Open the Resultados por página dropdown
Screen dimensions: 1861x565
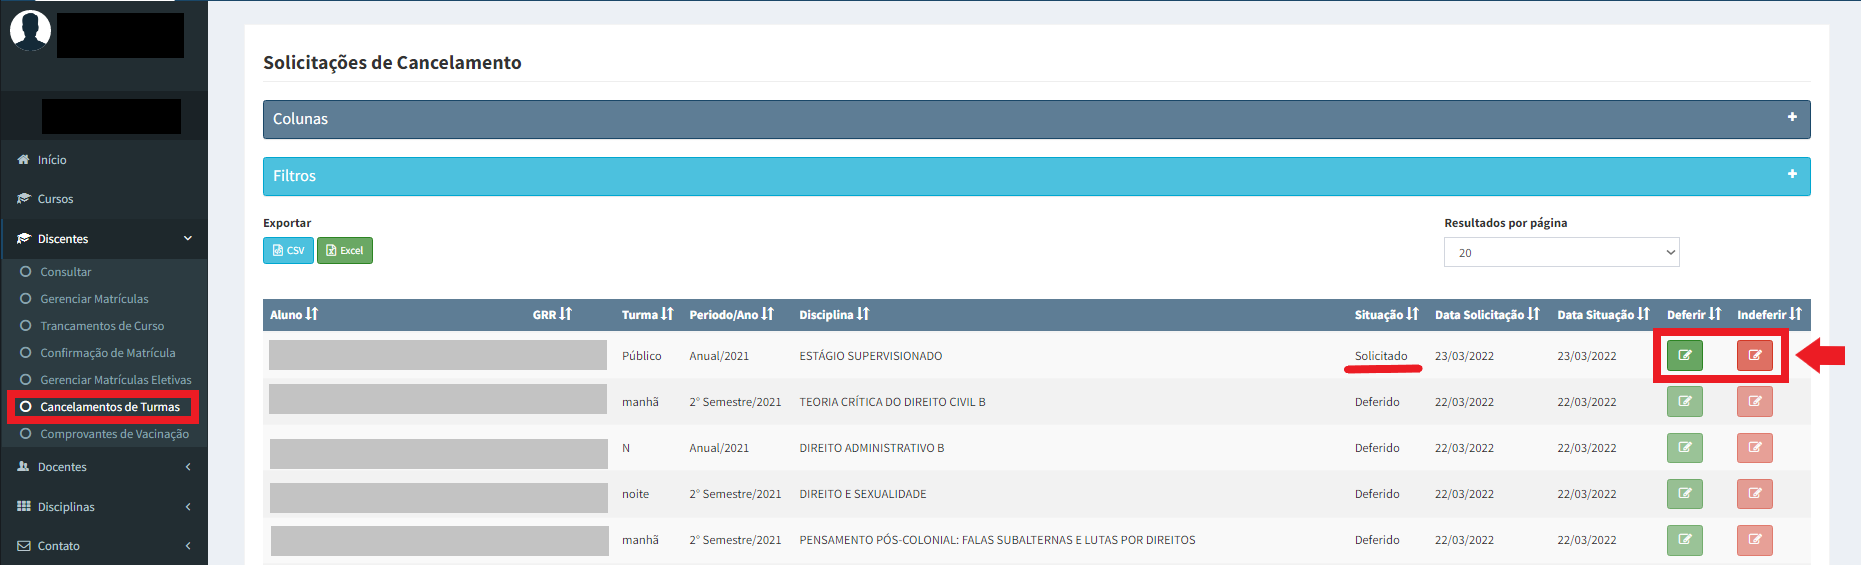pos(1561,252)
